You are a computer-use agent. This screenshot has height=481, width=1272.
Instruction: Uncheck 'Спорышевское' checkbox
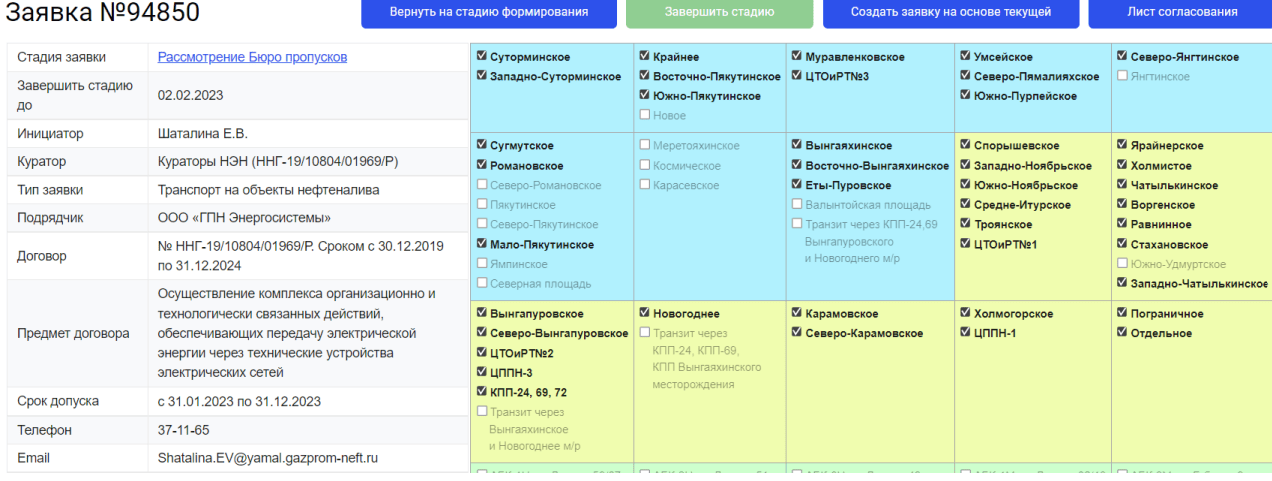click(965, 146)
